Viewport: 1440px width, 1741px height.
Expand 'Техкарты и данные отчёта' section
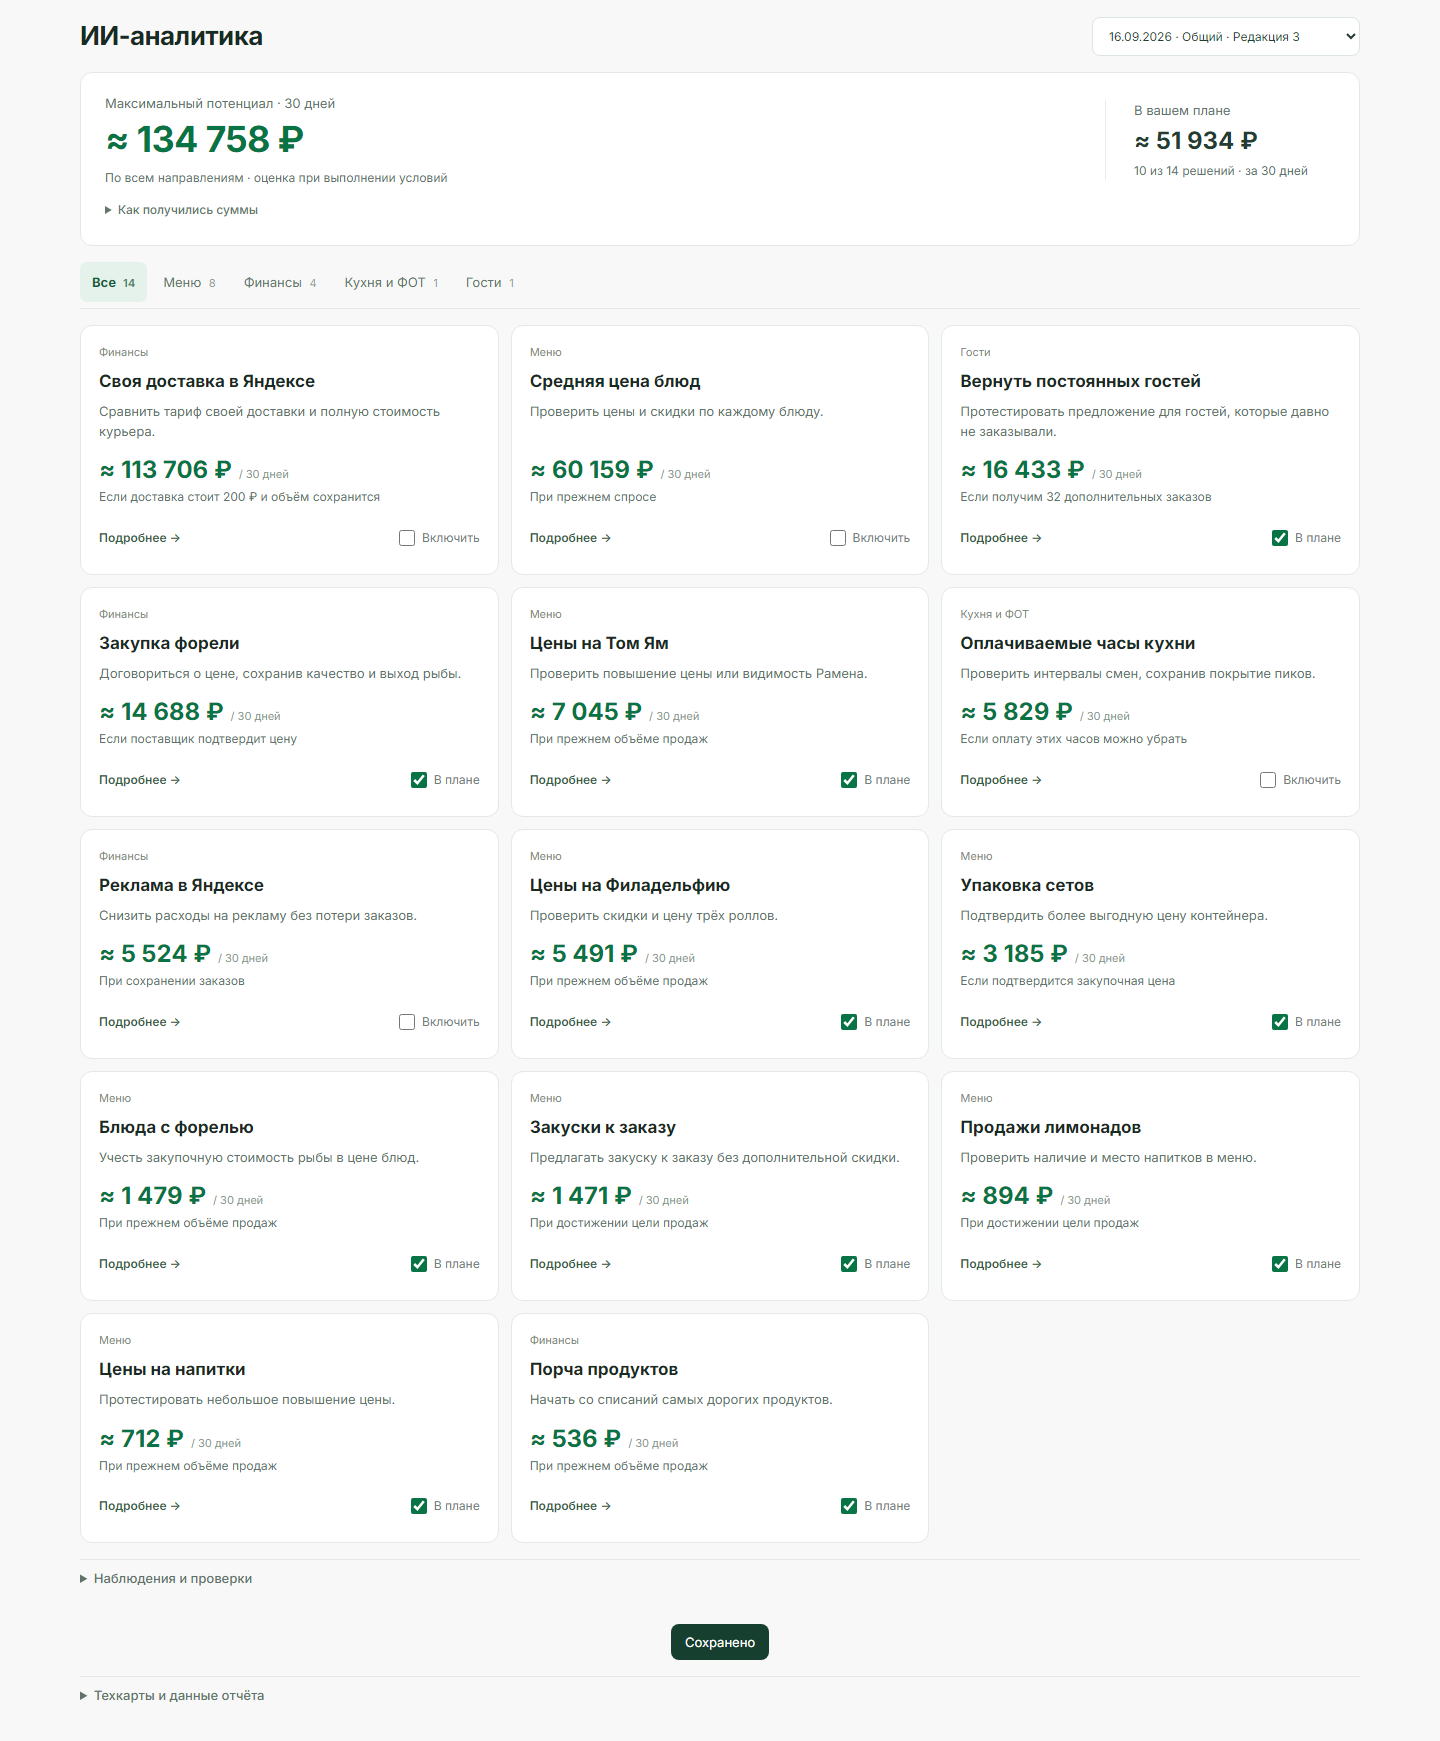172,1696
